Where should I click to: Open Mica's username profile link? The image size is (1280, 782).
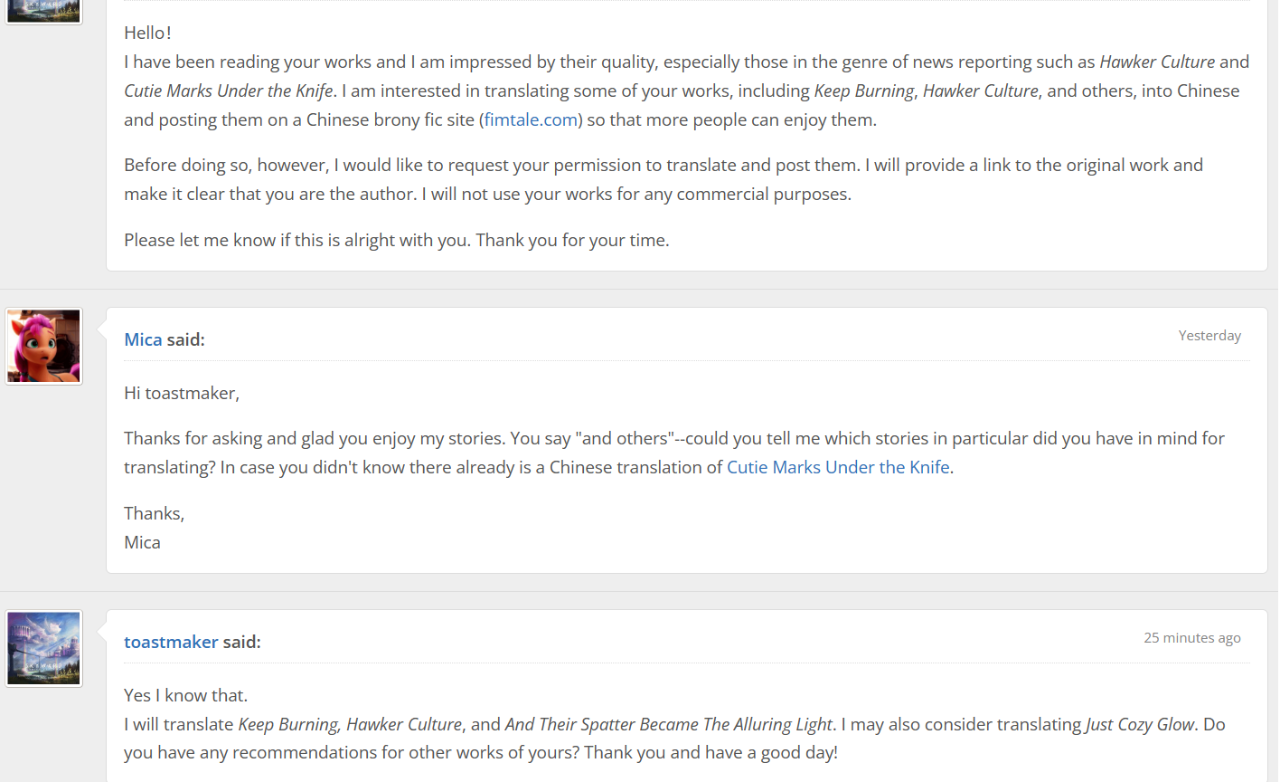[x=142, y=339]
